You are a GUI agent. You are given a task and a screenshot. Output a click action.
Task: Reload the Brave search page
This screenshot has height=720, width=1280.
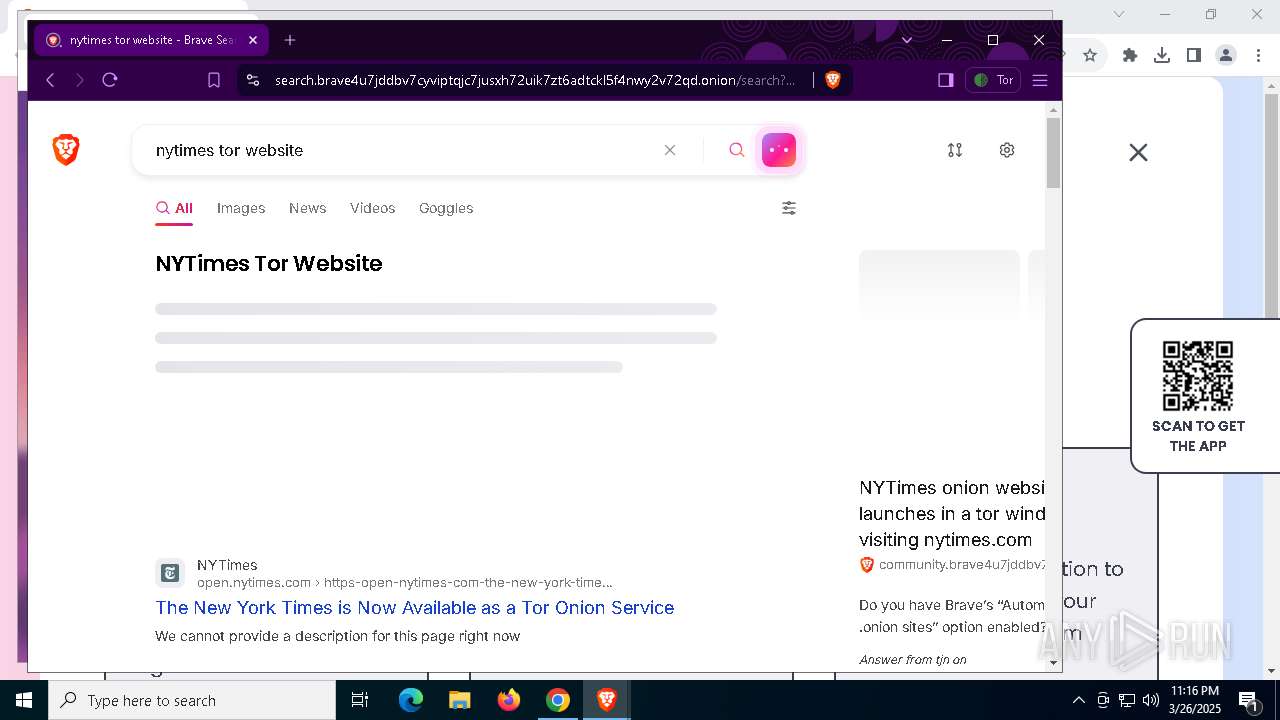[110, 80]
